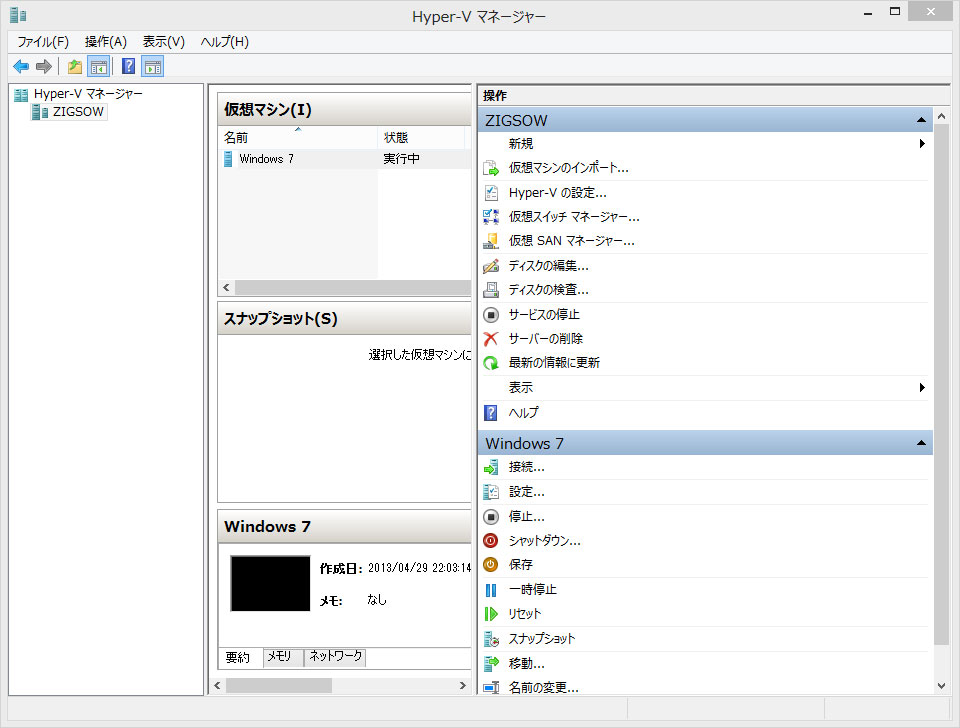The width and height of the screenshot is (960, 728).
Task: Open the 操作(A) menu
Action: pyautogui.click(x=106, y=42)
